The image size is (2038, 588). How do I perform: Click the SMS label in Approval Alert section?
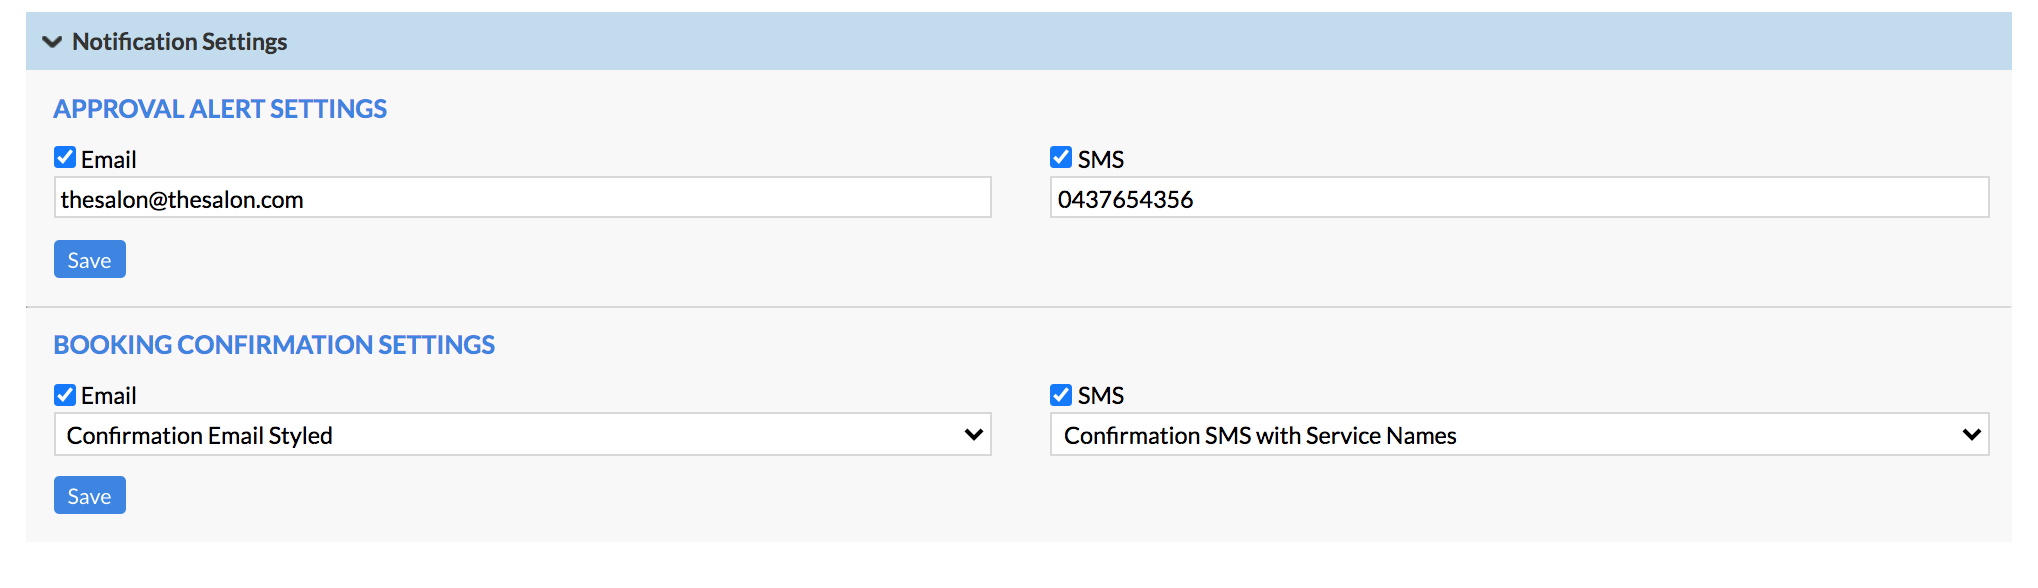tap(1100, 160)
